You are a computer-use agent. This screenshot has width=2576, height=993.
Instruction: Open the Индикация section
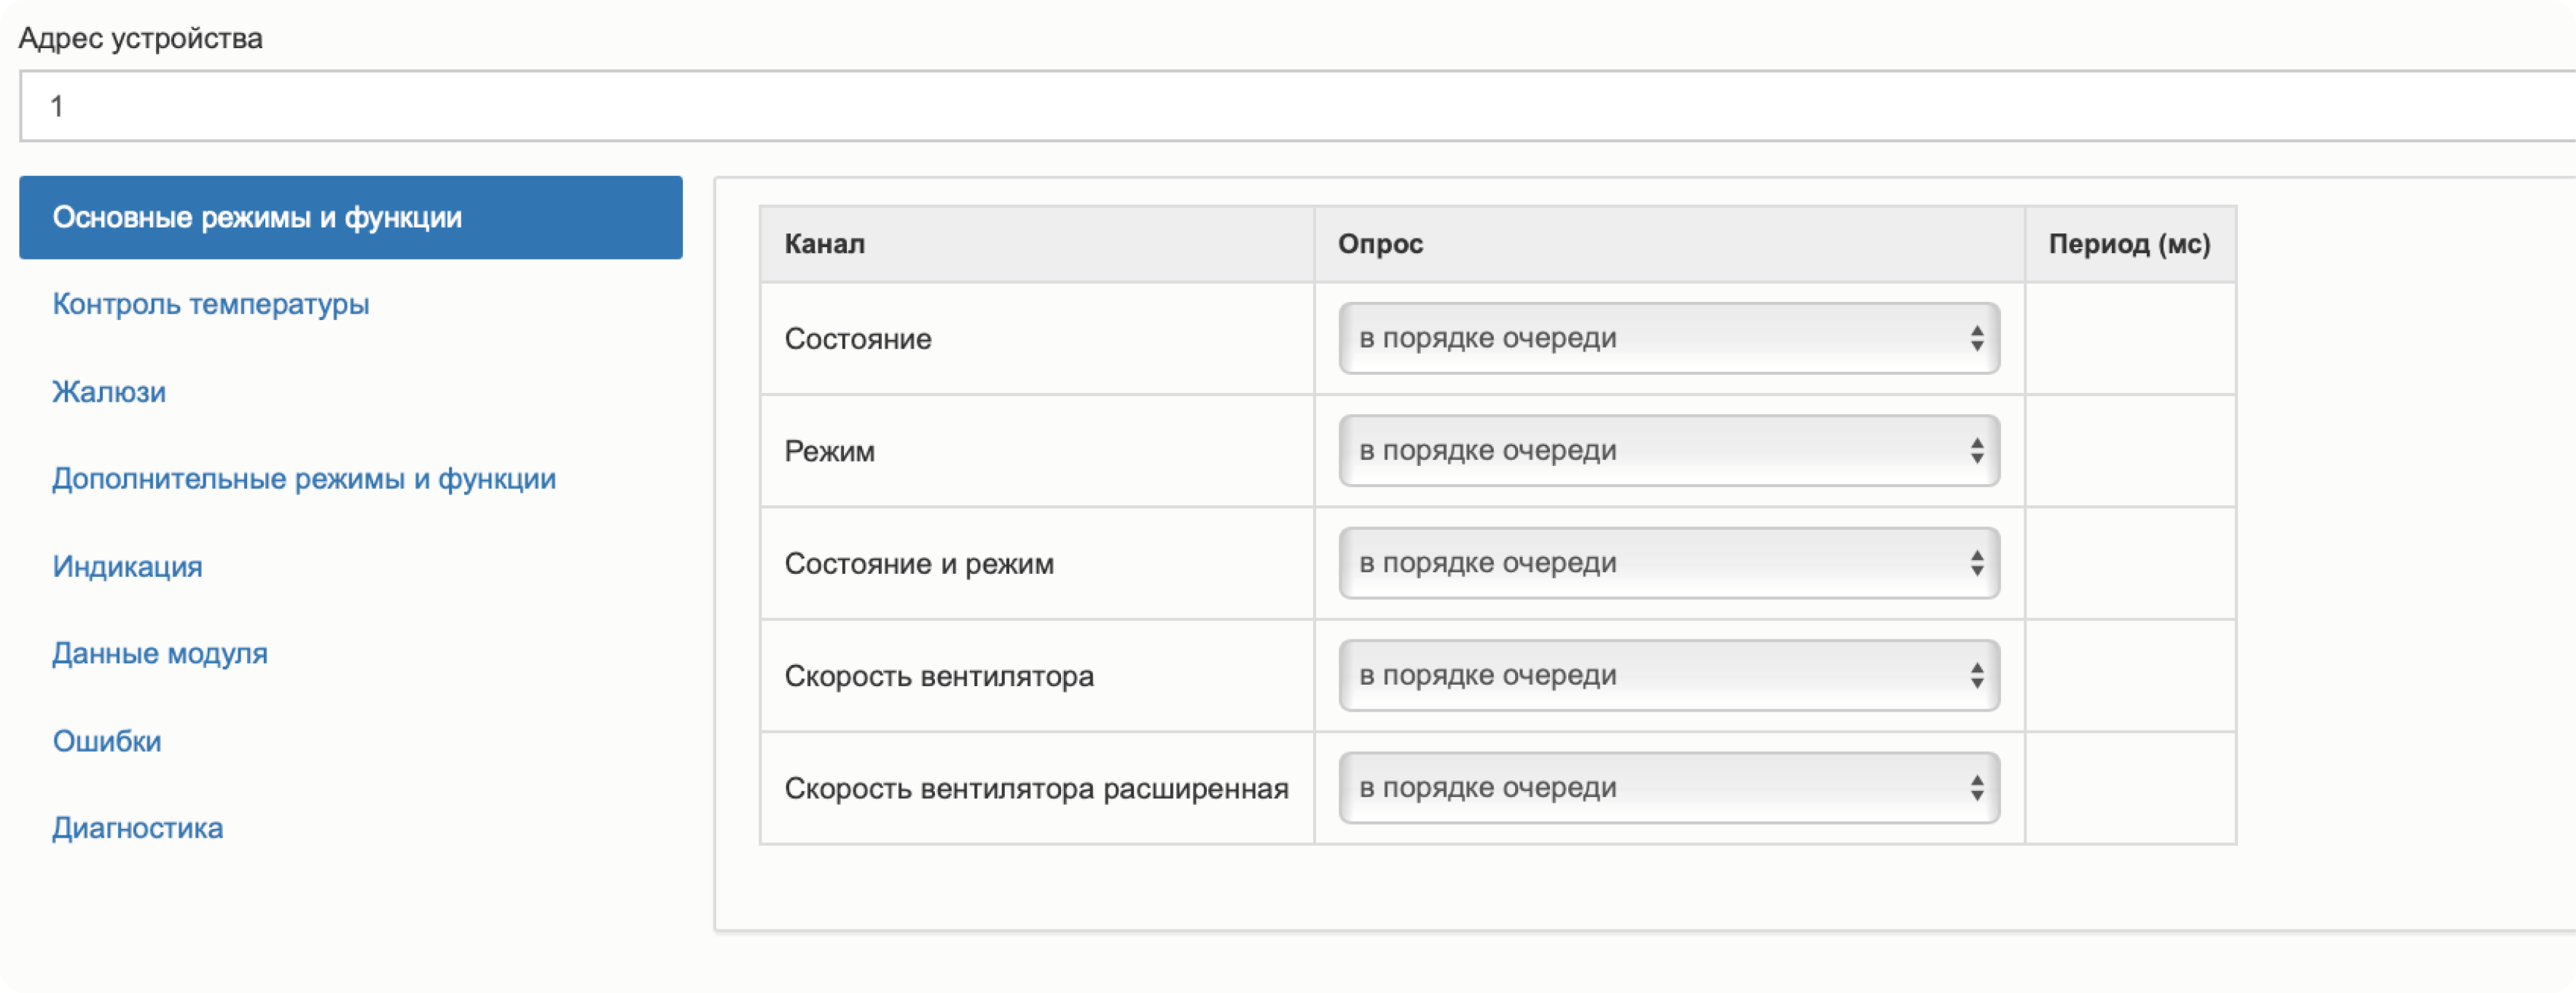click(127, 567)
